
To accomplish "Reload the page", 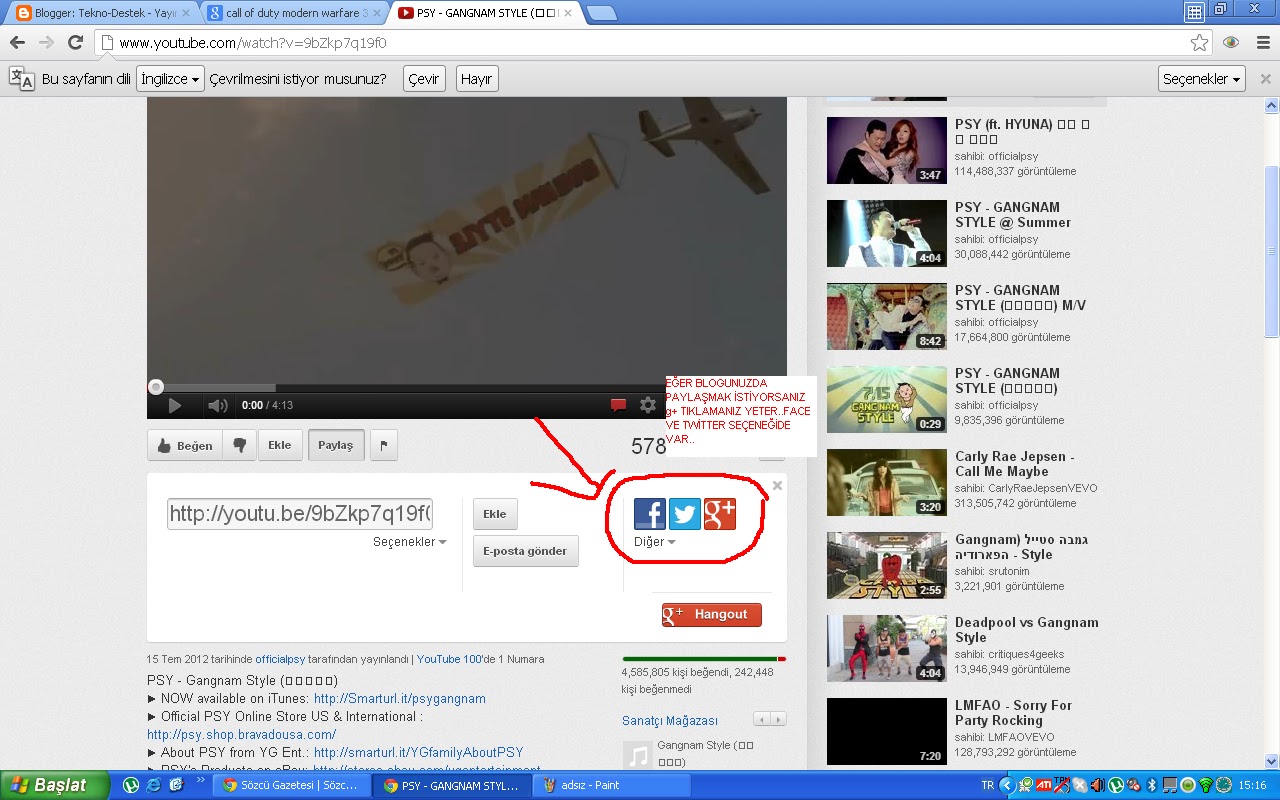I will click(75, 43).
